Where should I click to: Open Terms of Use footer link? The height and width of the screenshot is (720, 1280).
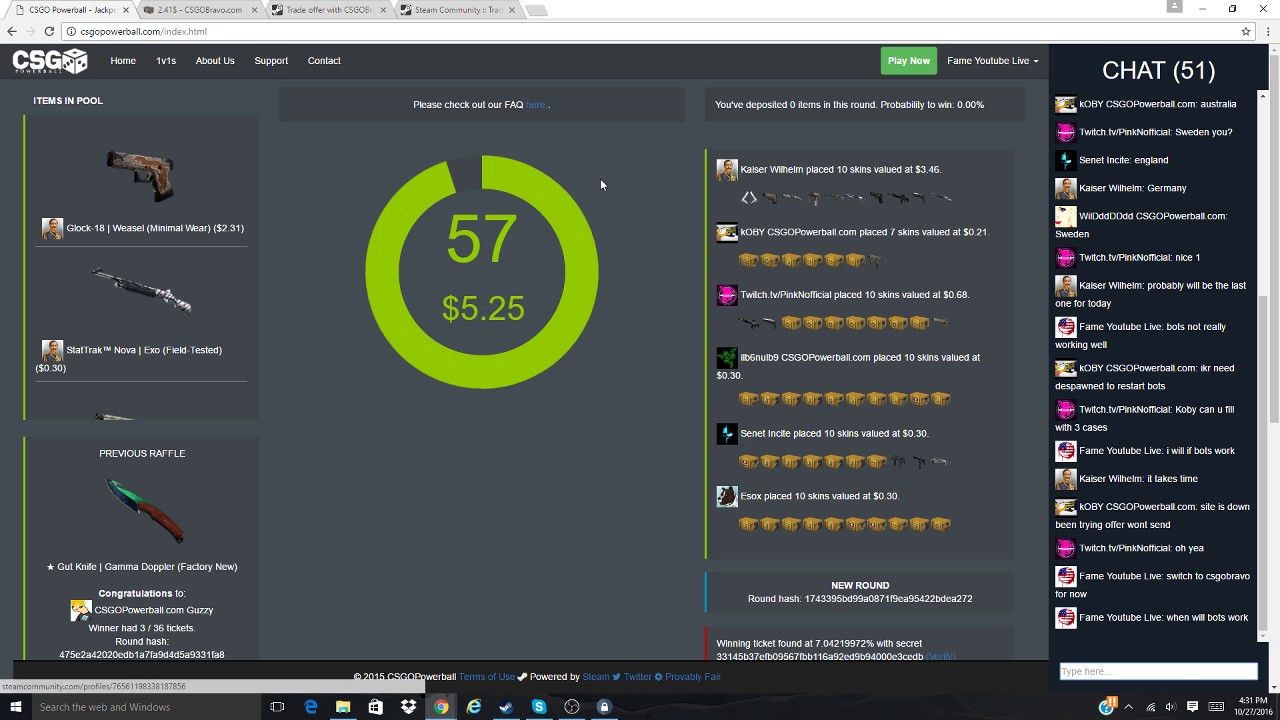click(486, 677)
